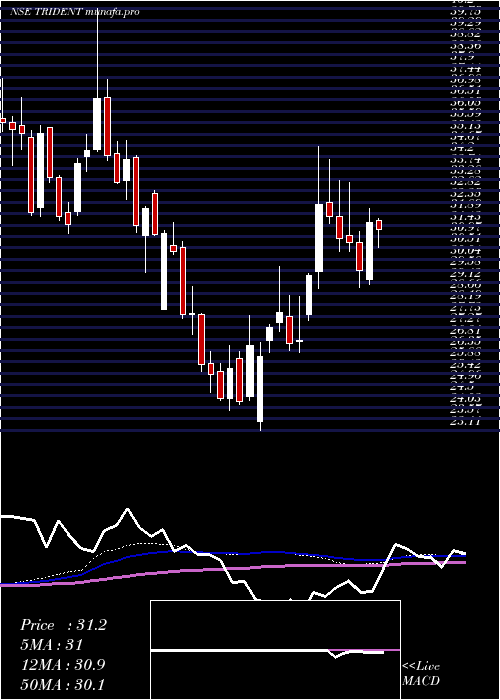Click the 25.42 price axis label
This screenshot has width=500, height=700.
coord(465,364)
